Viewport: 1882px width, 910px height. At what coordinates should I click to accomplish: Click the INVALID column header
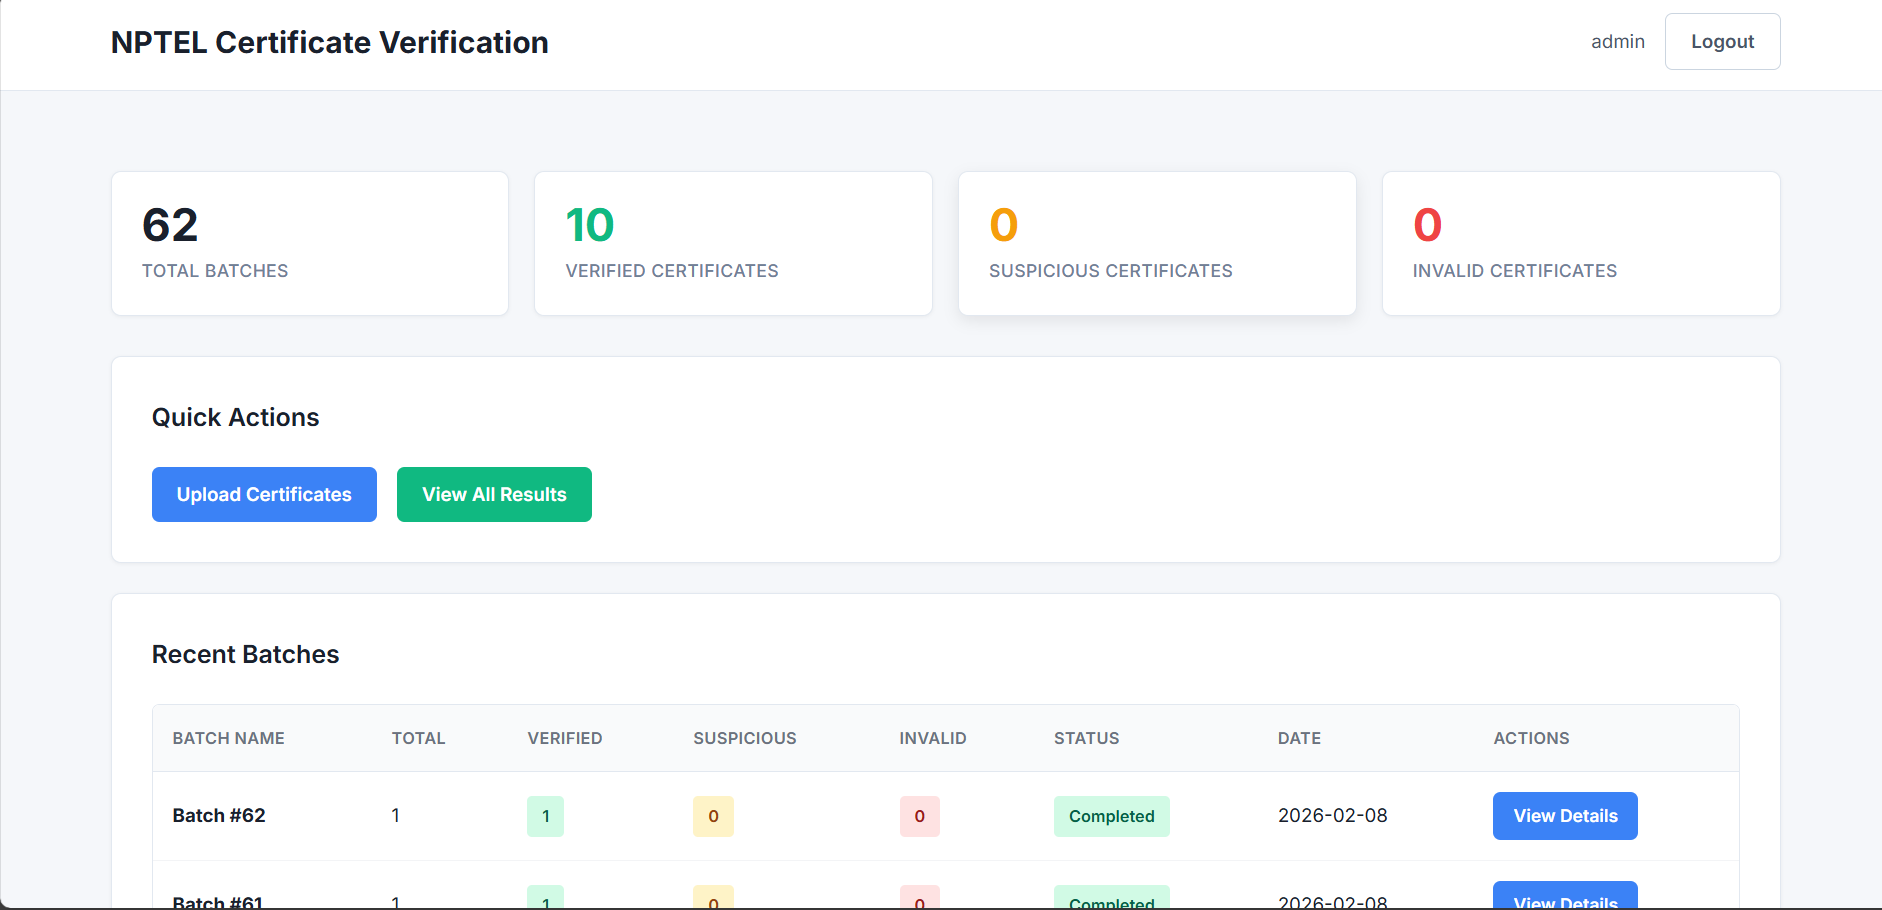[x=933, y=738]
